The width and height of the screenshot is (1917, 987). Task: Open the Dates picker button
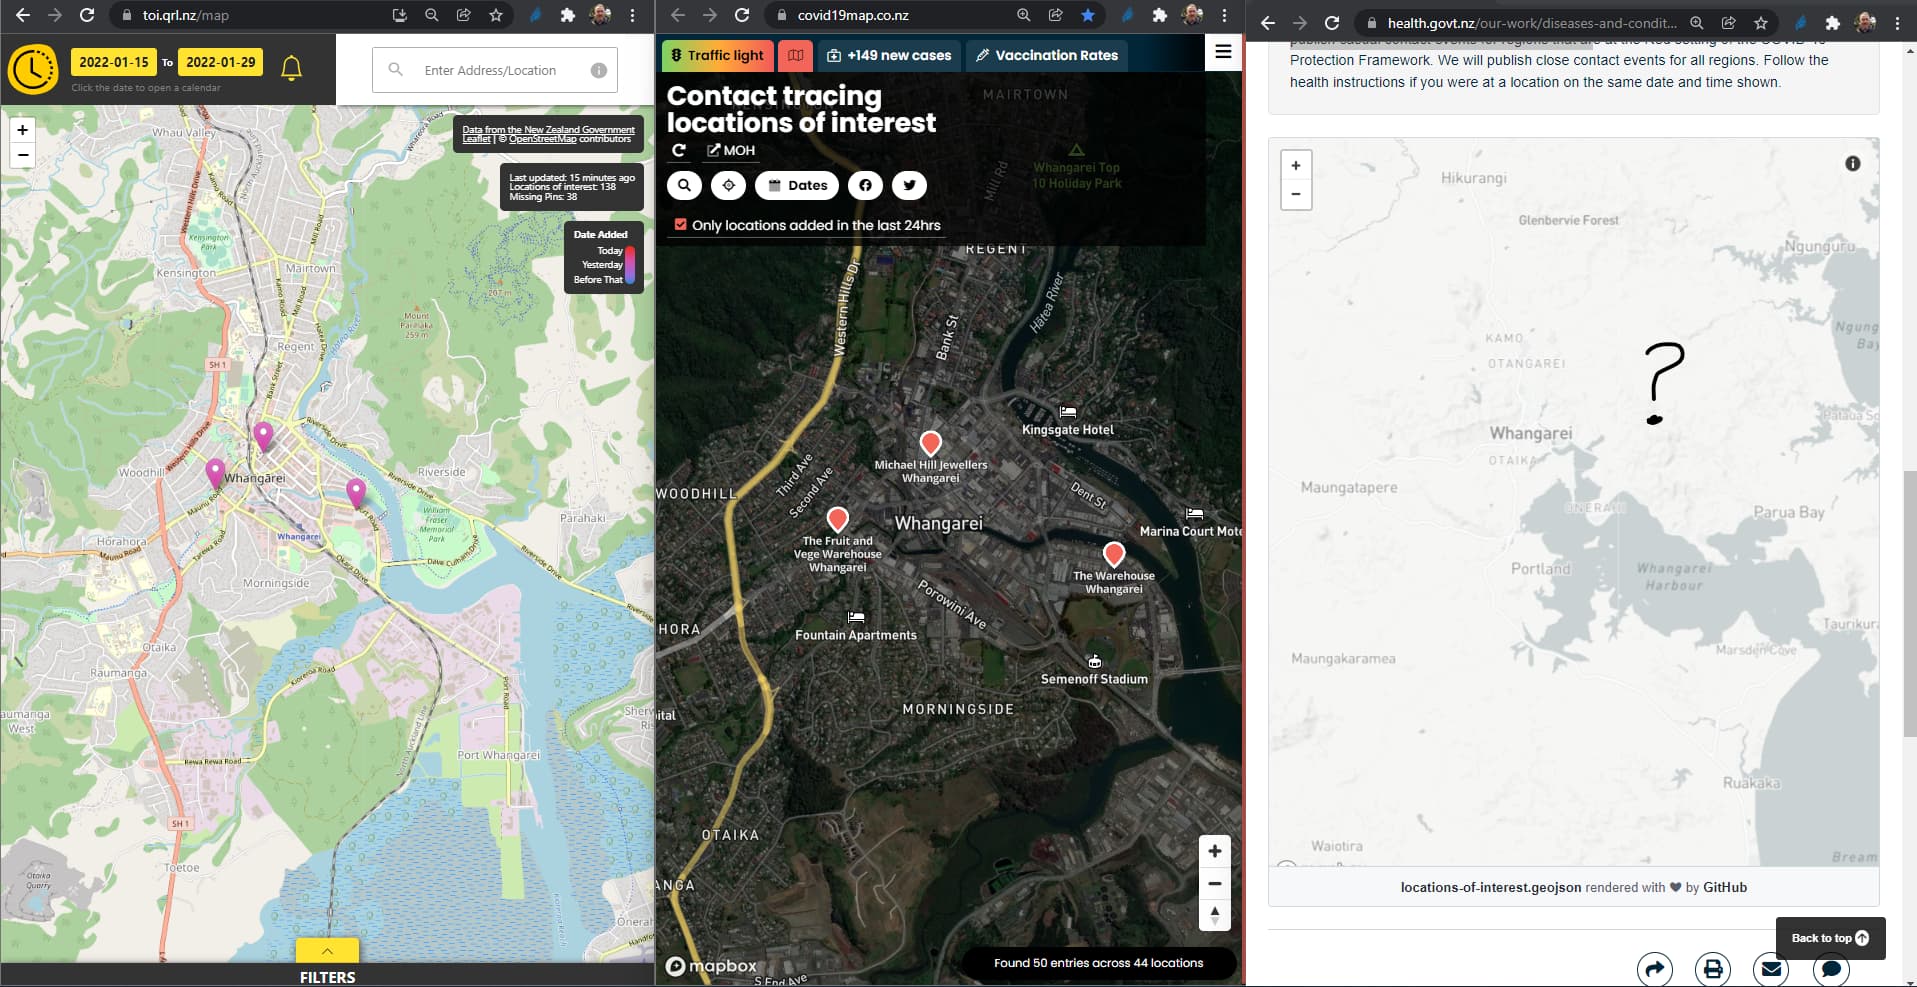coord(797,185)
